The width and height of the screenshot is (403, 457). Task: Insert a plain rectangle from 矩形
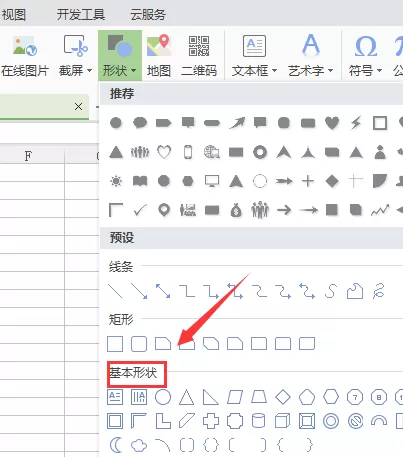(115, 344)
